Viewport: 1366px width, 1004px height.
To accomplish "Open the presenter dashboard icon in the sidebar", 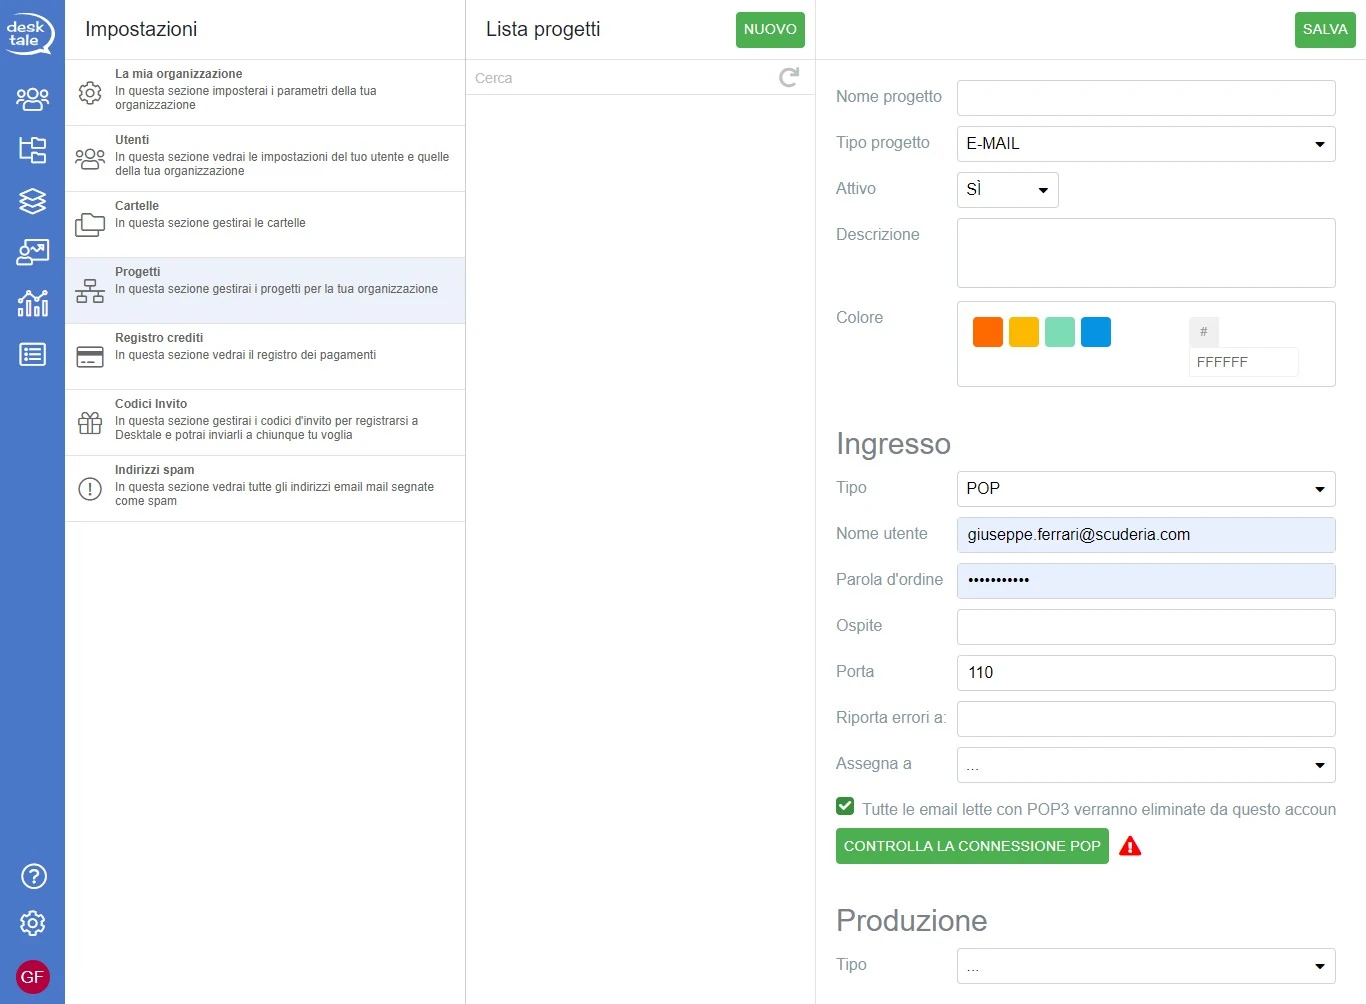I will pyautogui.click(x=32, y=252).
